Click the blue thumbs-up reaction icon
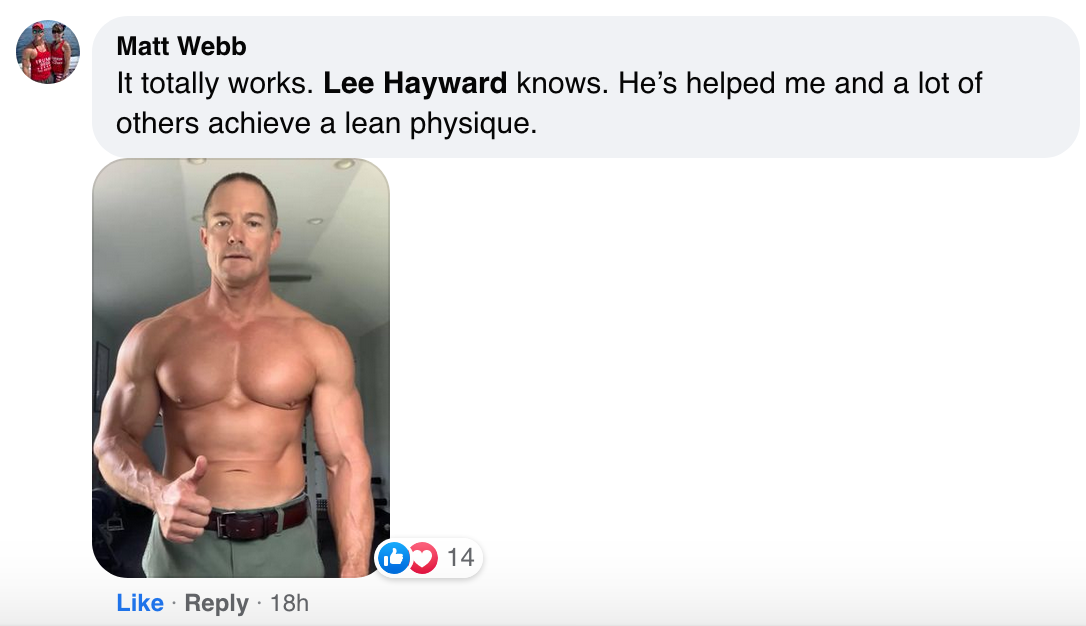Image resolution: width=1086 pixels, height=626 pixels. click(x=394, y=557)
